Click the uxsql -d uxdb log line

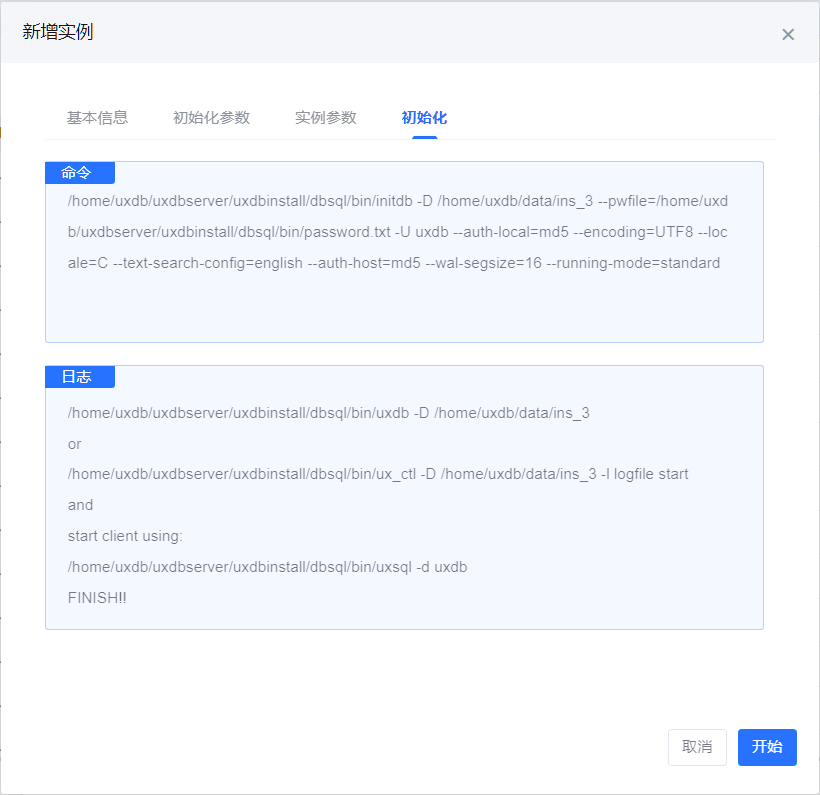pos(267,567)
